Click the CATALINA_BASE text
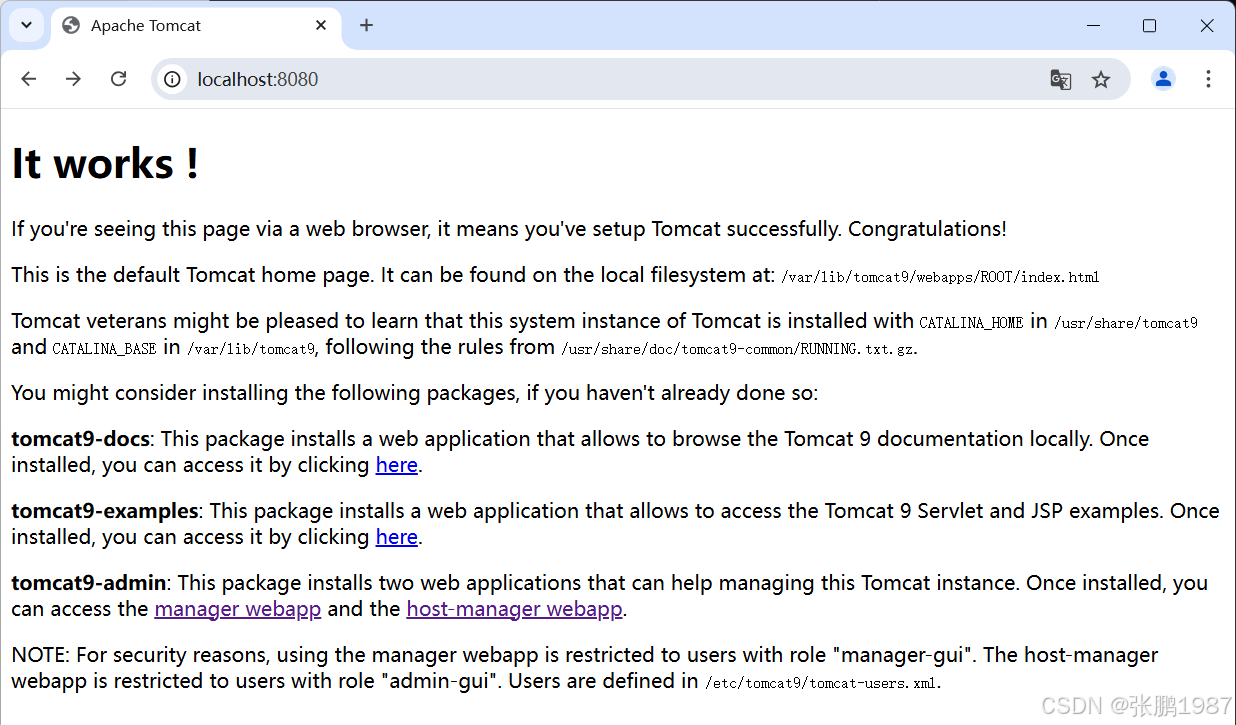 click(x=104, y=349)
